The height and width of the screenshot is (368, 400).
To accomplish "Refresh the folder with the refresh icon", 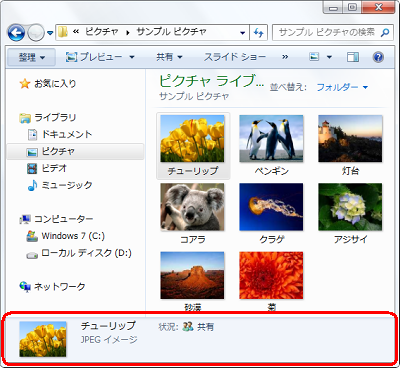I will 258,33.
